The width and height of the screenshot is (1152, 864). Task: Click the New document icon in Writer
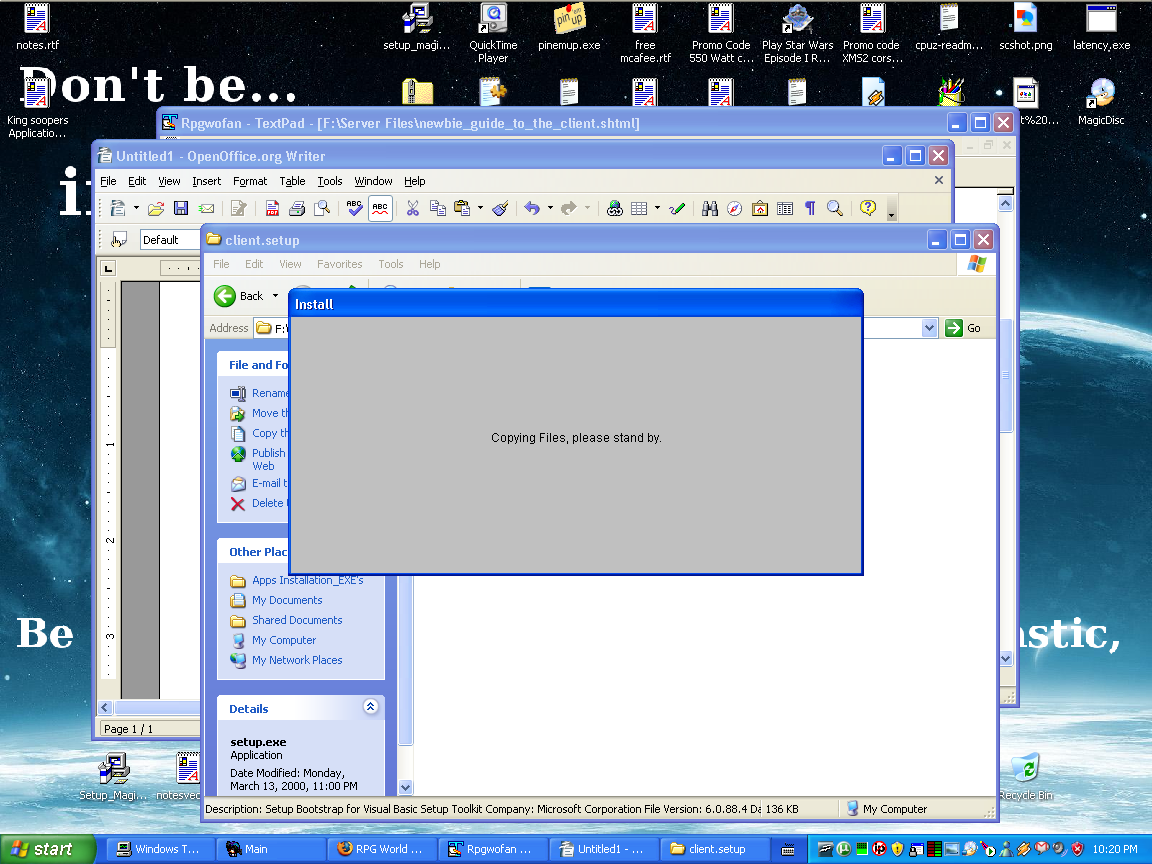click(118, 209)
